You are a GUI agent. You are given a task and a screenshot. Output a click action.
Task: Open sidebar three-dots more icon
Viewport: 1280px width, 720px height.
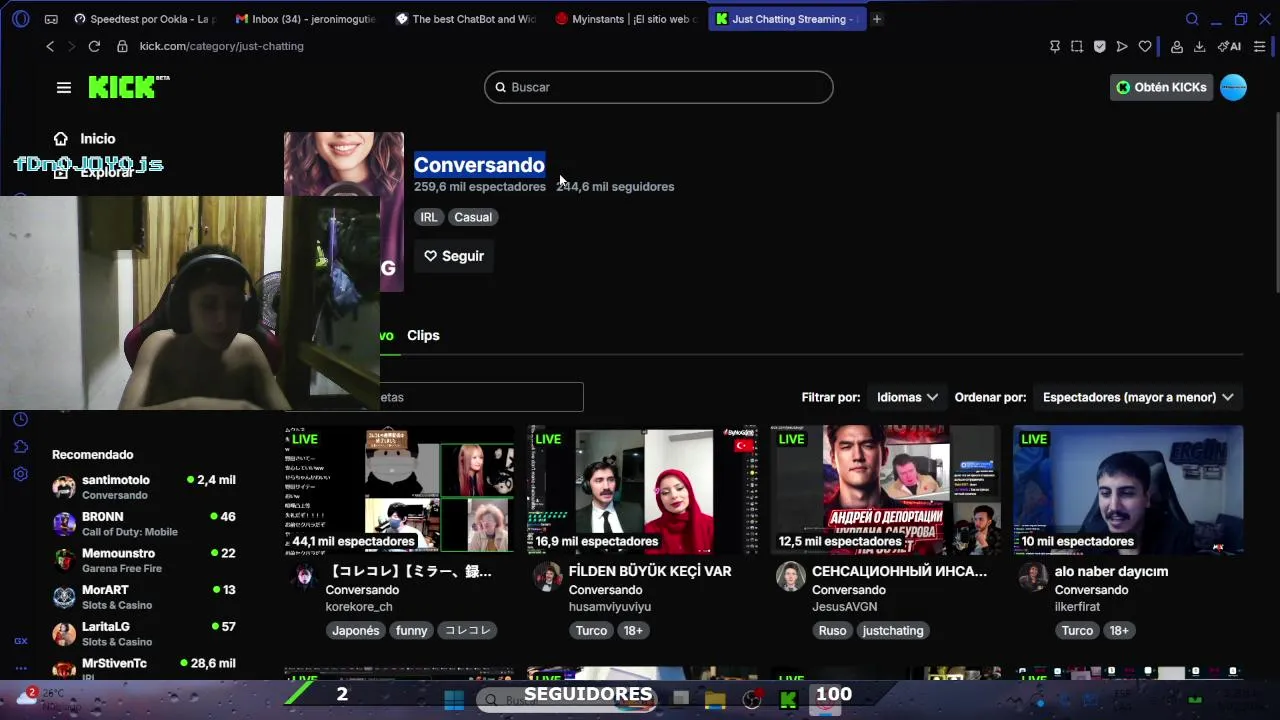[21, 668]
